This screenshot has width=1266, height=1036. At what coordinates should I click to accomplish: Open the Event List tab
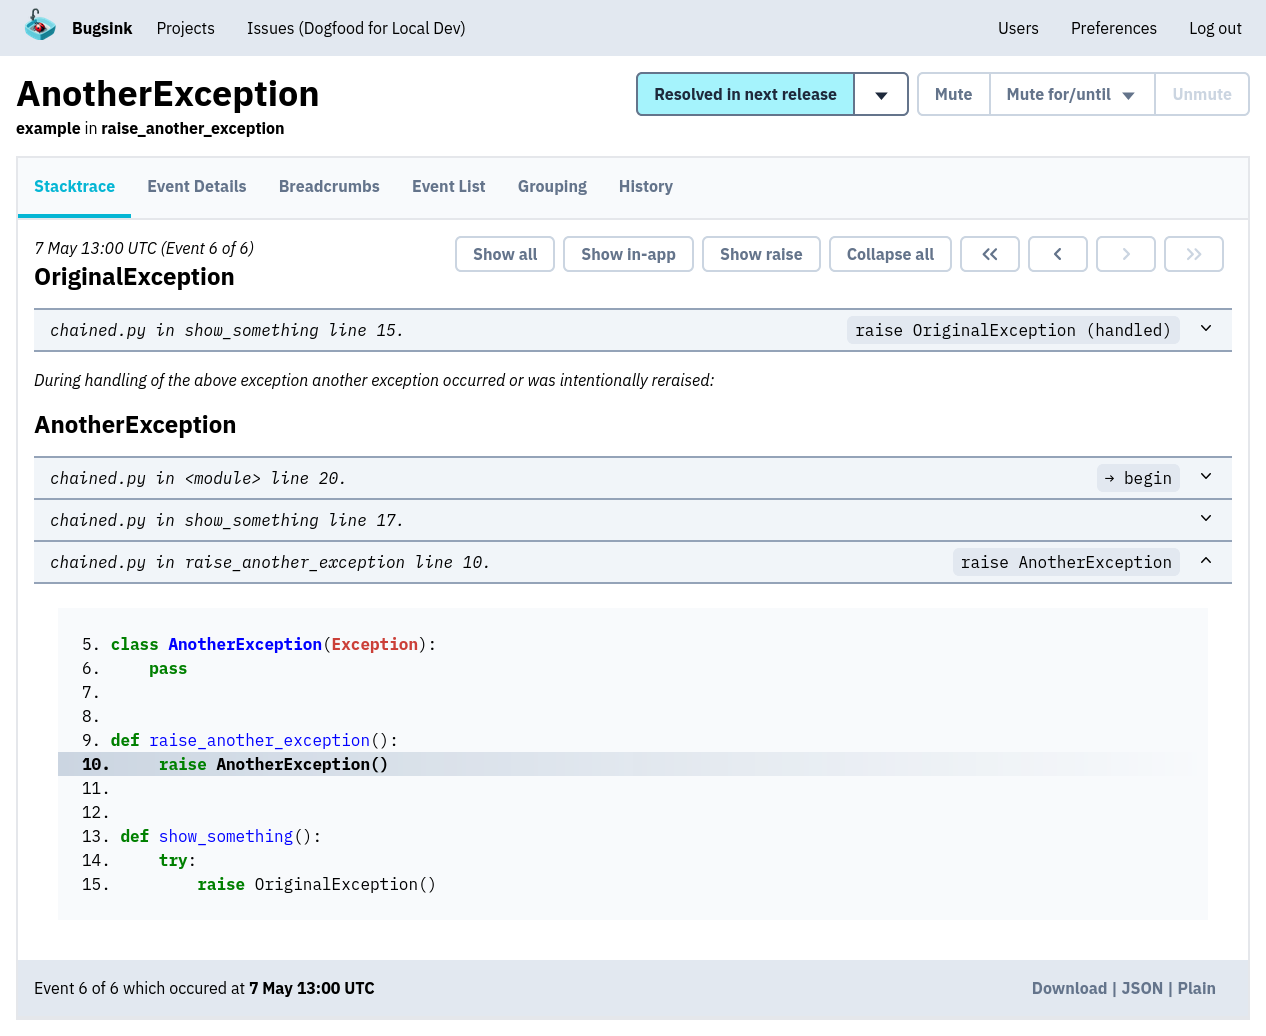pos(448,186)
